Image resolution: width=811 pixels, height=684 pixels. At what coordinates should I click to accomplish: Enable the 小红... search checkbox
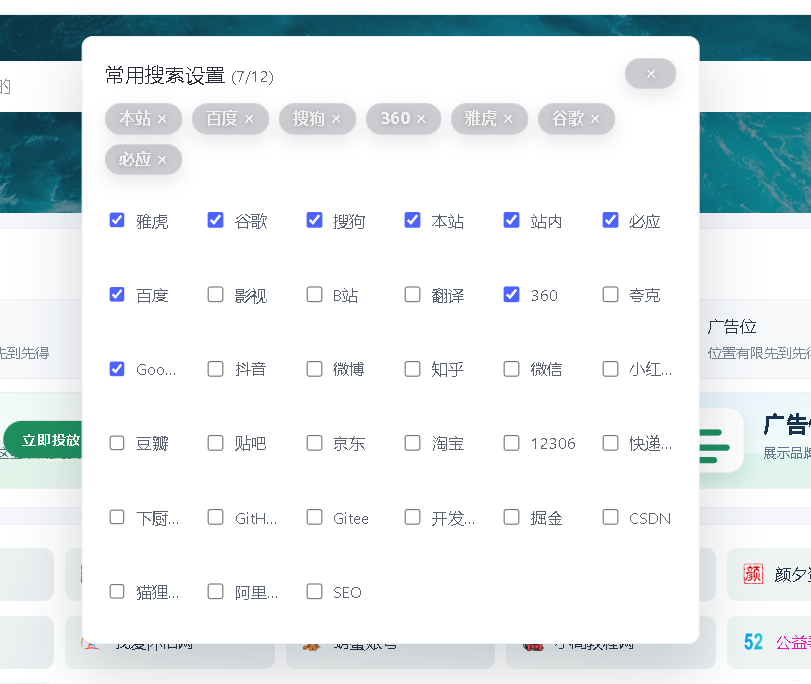click(610, 369)
